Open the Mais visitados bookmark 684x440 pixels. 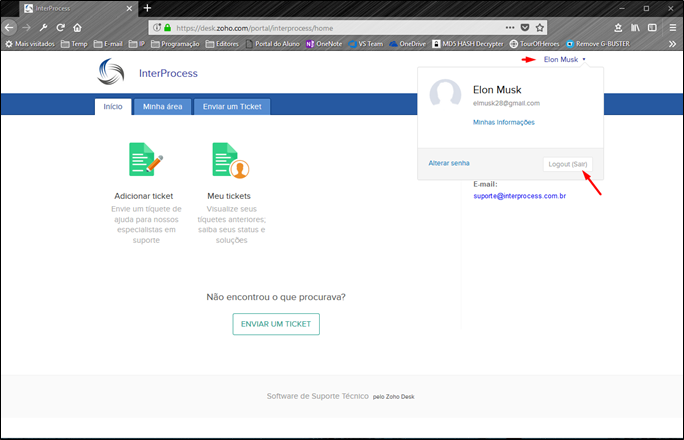click(x=30, y=44)
